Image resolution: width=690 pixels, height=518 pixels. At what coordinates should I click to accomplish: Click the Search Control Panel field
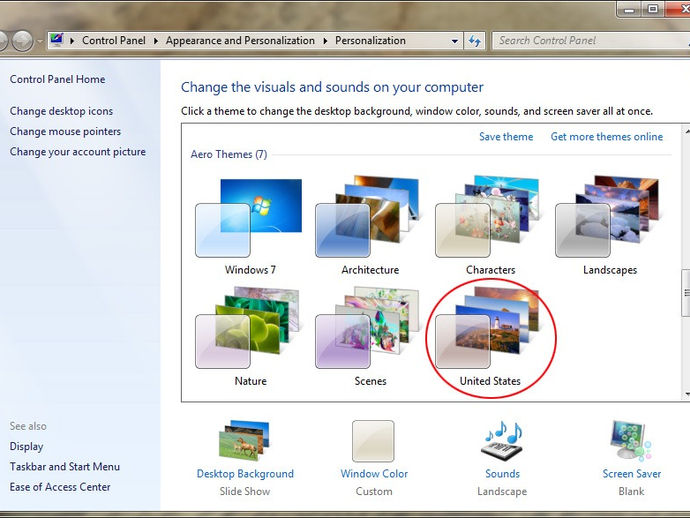point(591,41)
